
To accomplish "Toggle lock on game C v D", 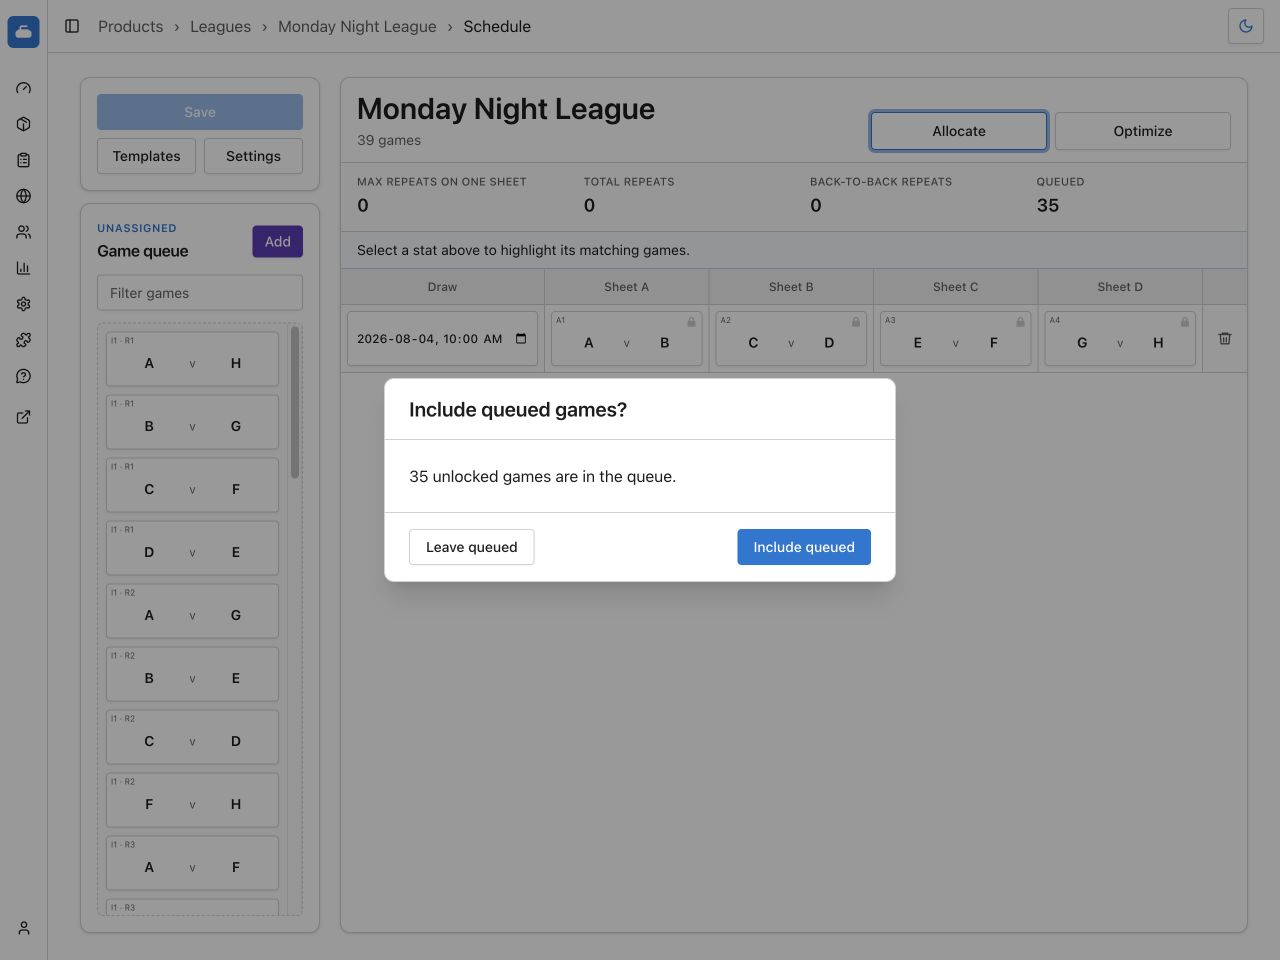I will pos(856,322).
